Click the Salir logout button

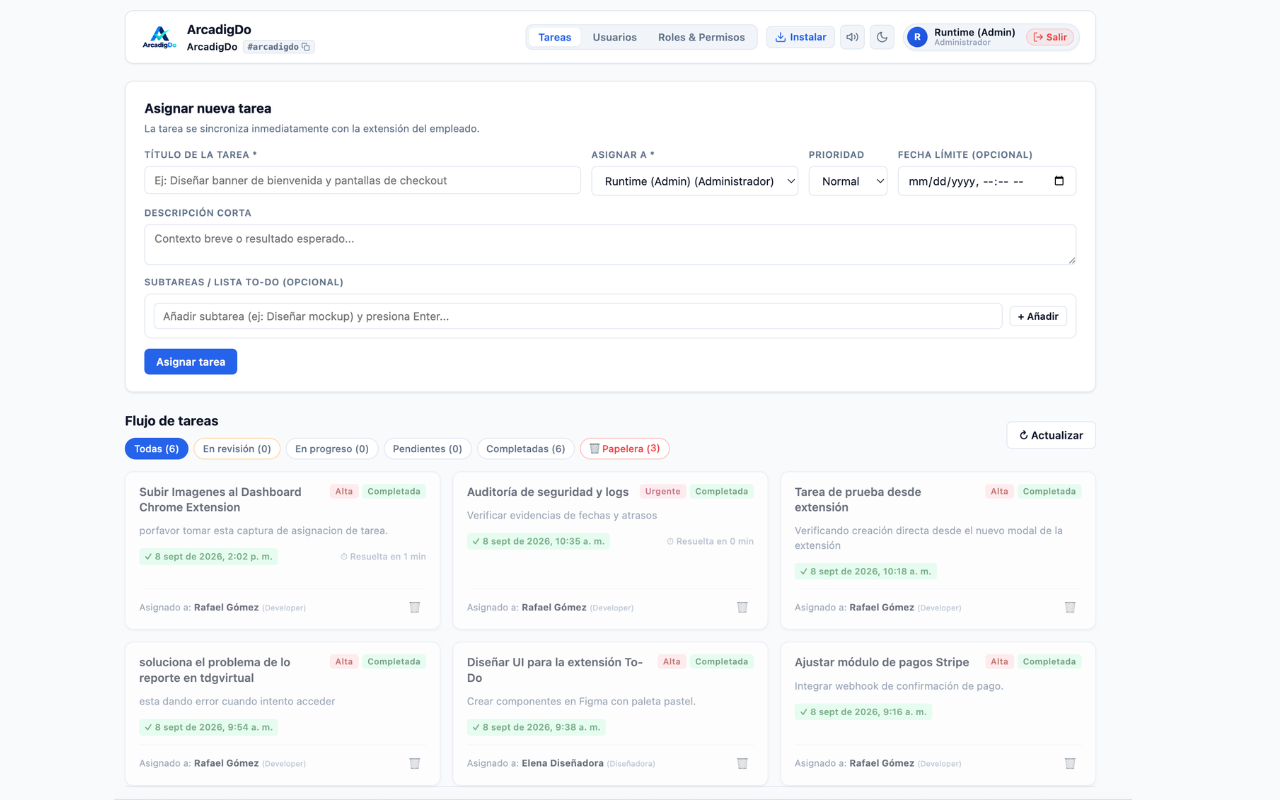pyautogui.click(x=1050, y=37)
